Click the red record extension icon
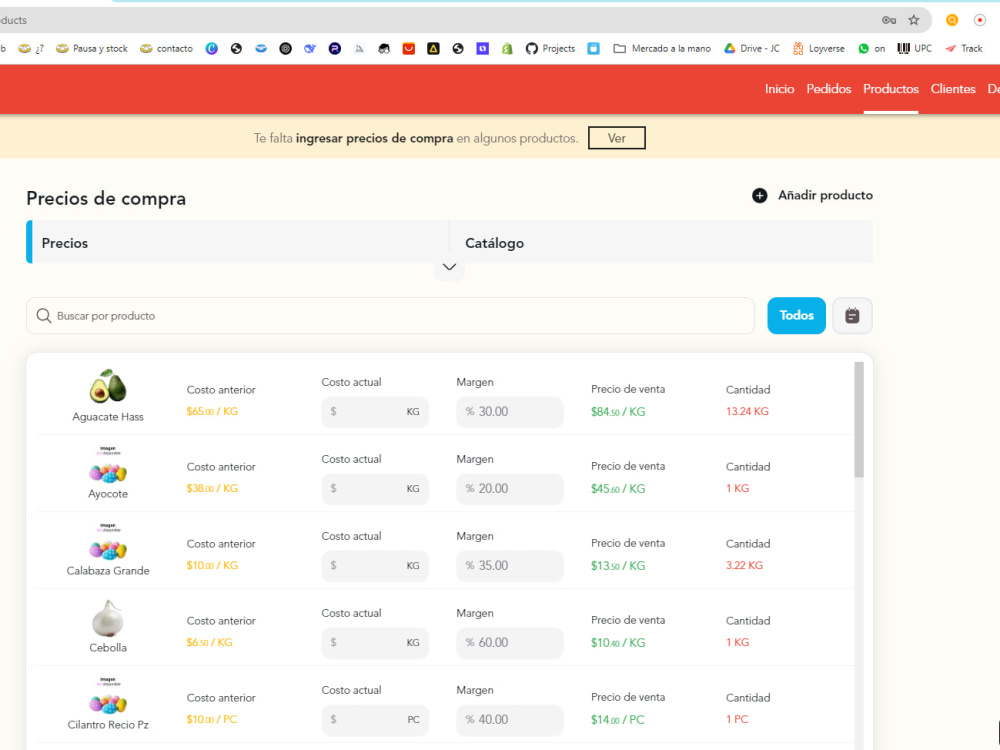The width and height of the screenshot is (1000, 750). [980, 20]
